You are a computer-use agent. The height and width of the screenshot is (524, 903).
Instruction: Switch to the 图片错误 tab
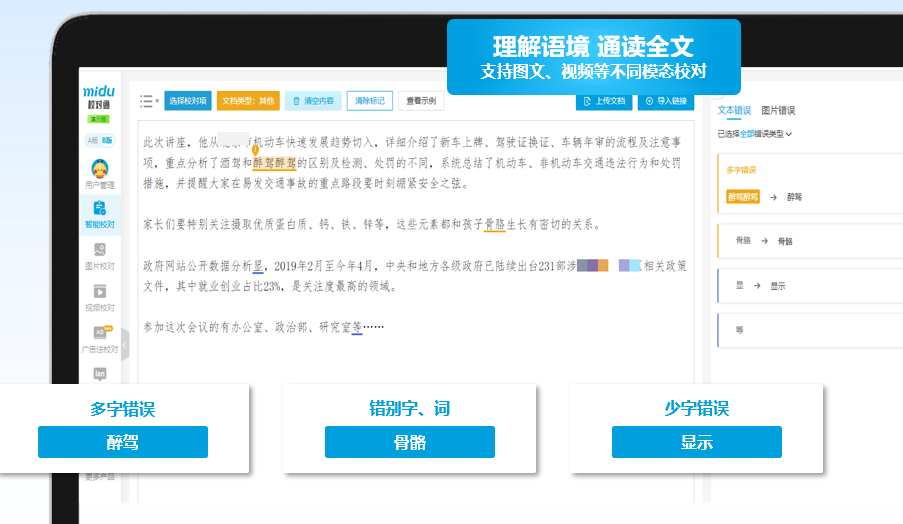pyautogui.click(x=778, y=111)
